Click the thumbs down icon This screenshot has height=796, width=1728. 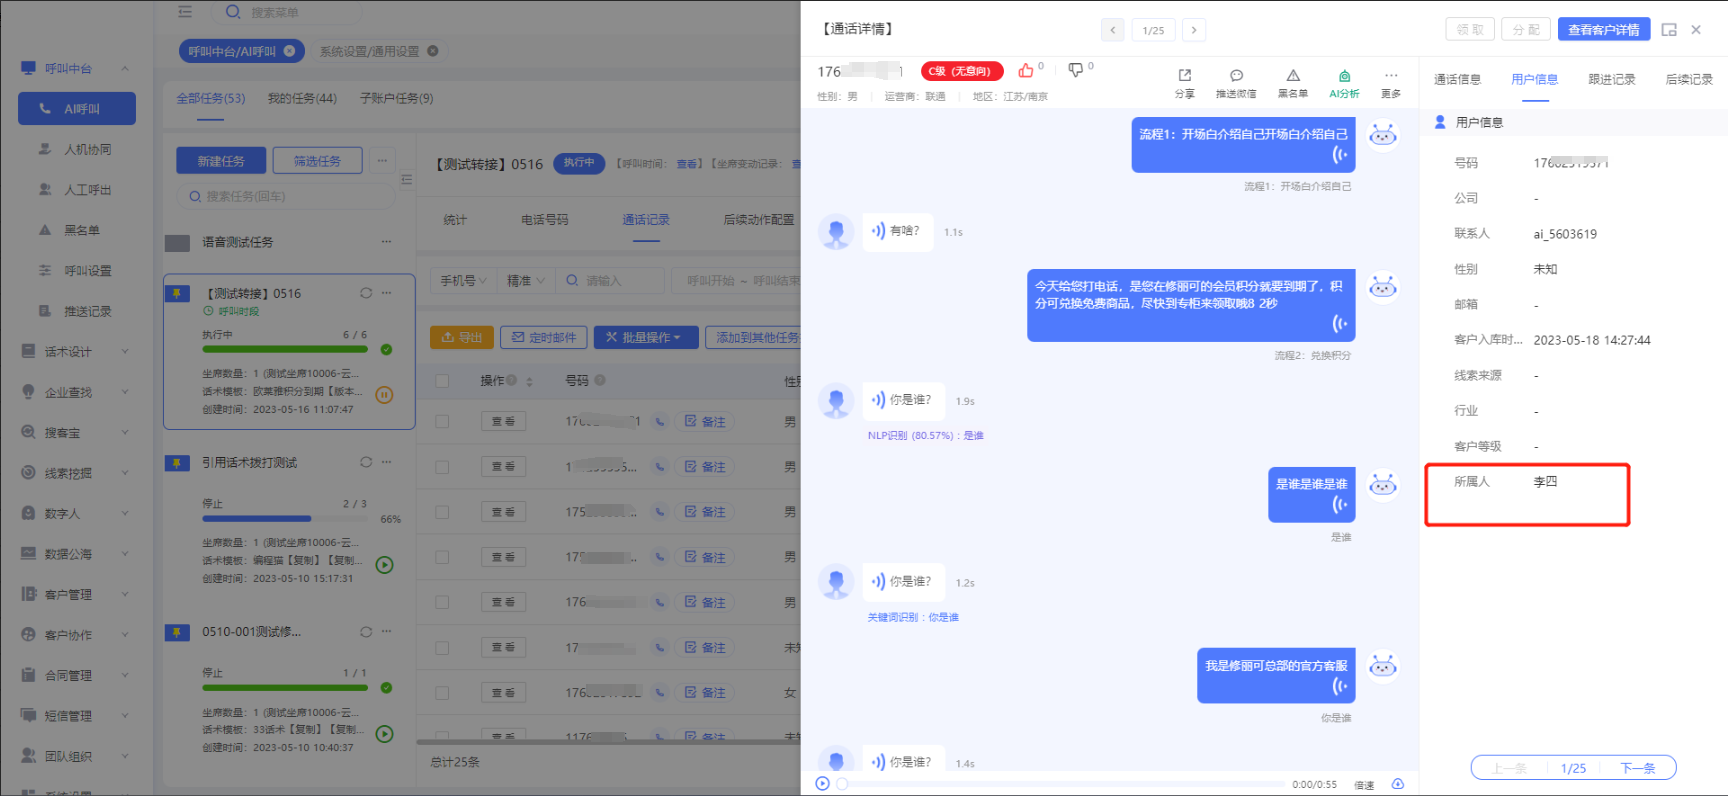pos(1076,70)
